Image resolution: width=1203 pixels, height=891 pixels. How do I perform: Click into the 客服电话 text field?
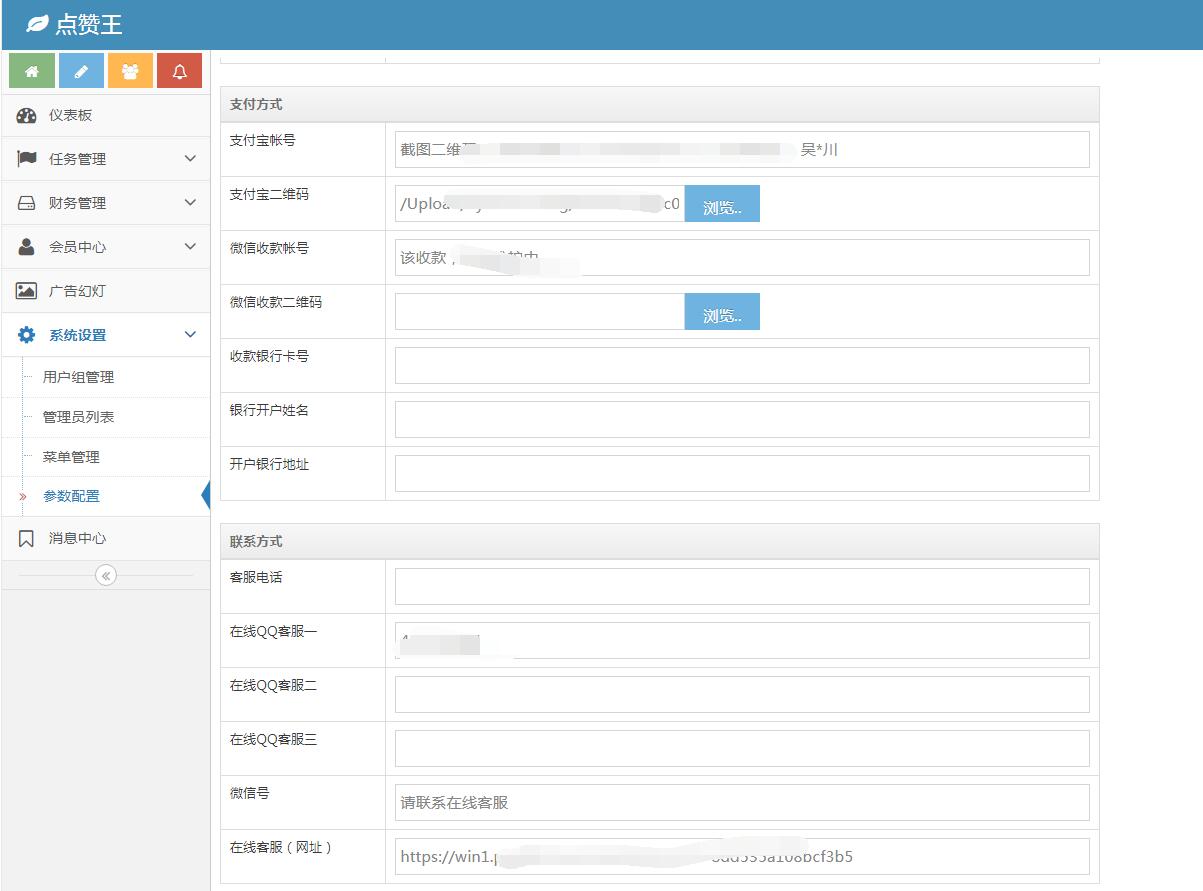pos(741,587)
